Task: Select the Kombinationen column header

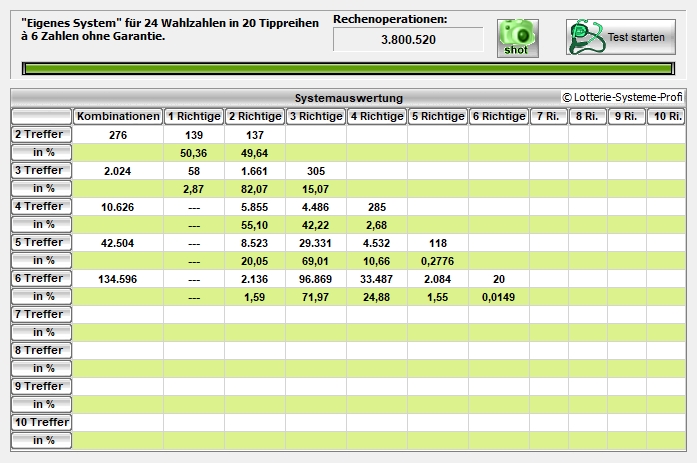Action: (x=118, y=116)
